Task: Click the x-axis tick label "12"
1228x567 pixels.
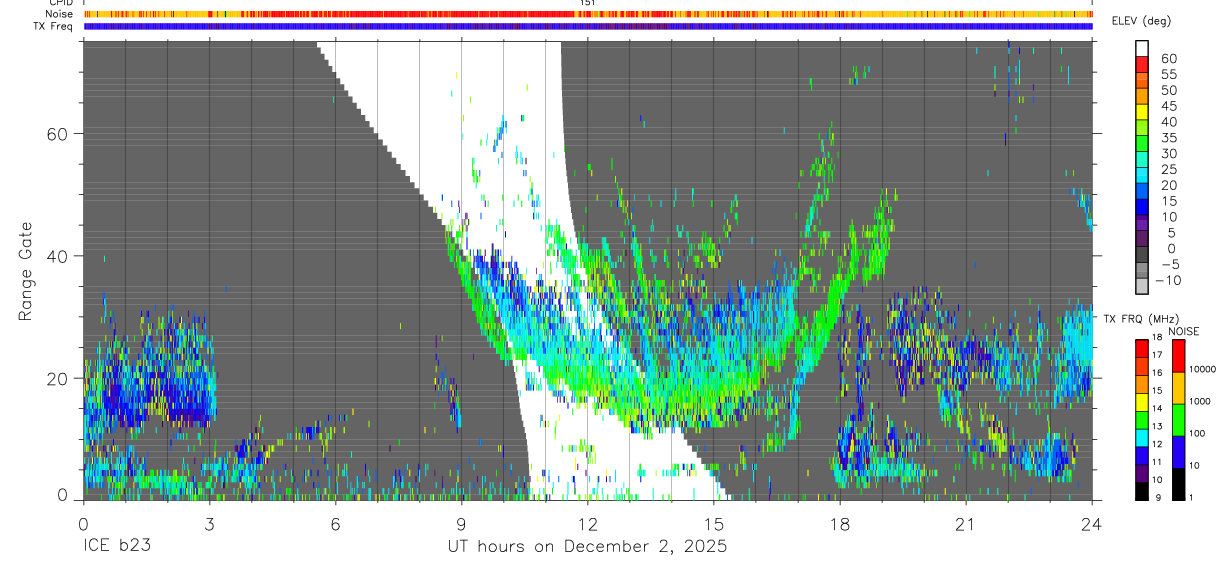Action: click(587, 523)
